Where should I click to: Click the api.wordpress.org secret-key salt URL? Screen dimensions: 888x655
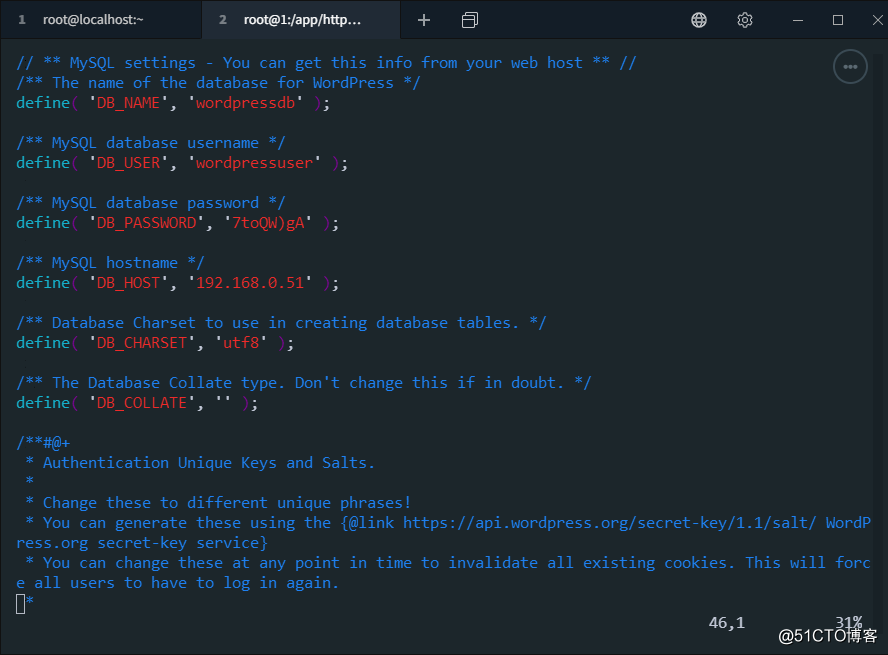tap(609, 523)
